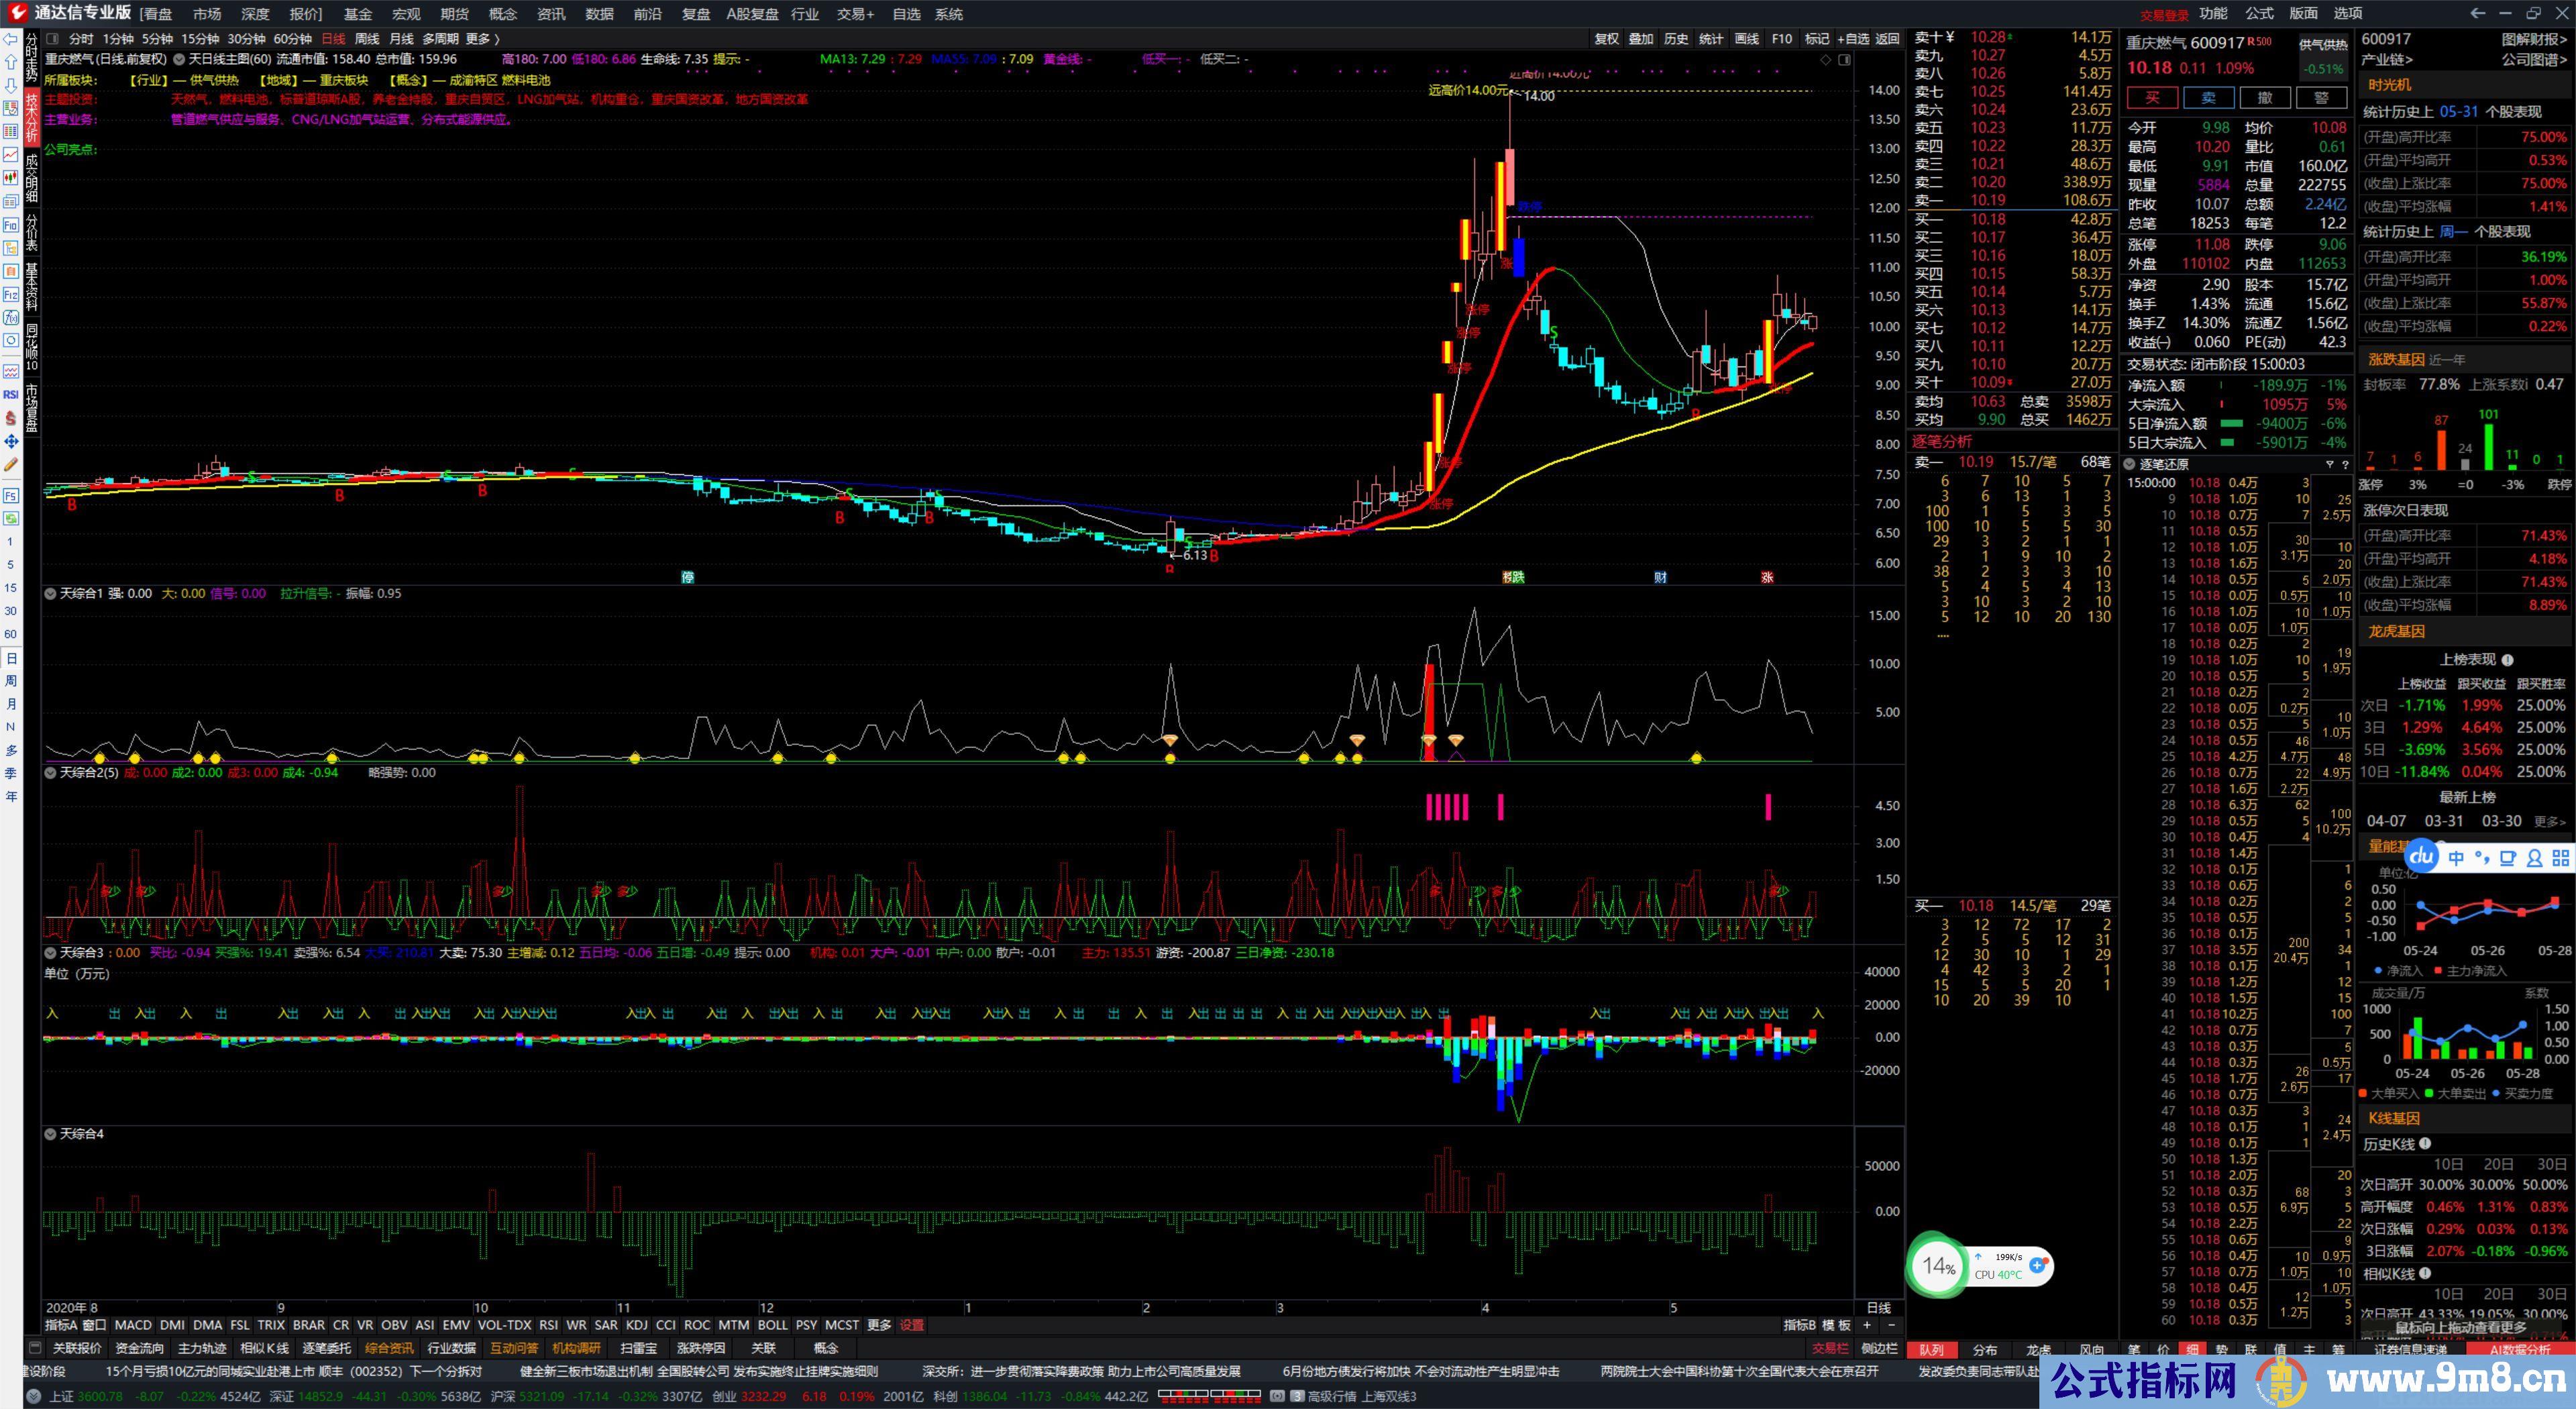Click the 撤 cancel order button

coord(2265,97)
